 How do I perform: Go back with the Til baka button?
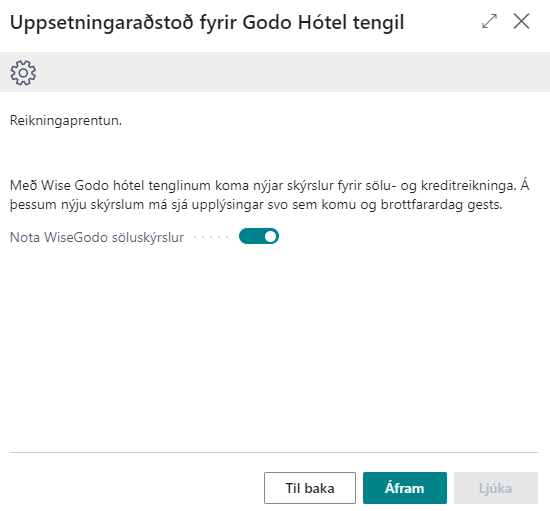coord(310,488)
